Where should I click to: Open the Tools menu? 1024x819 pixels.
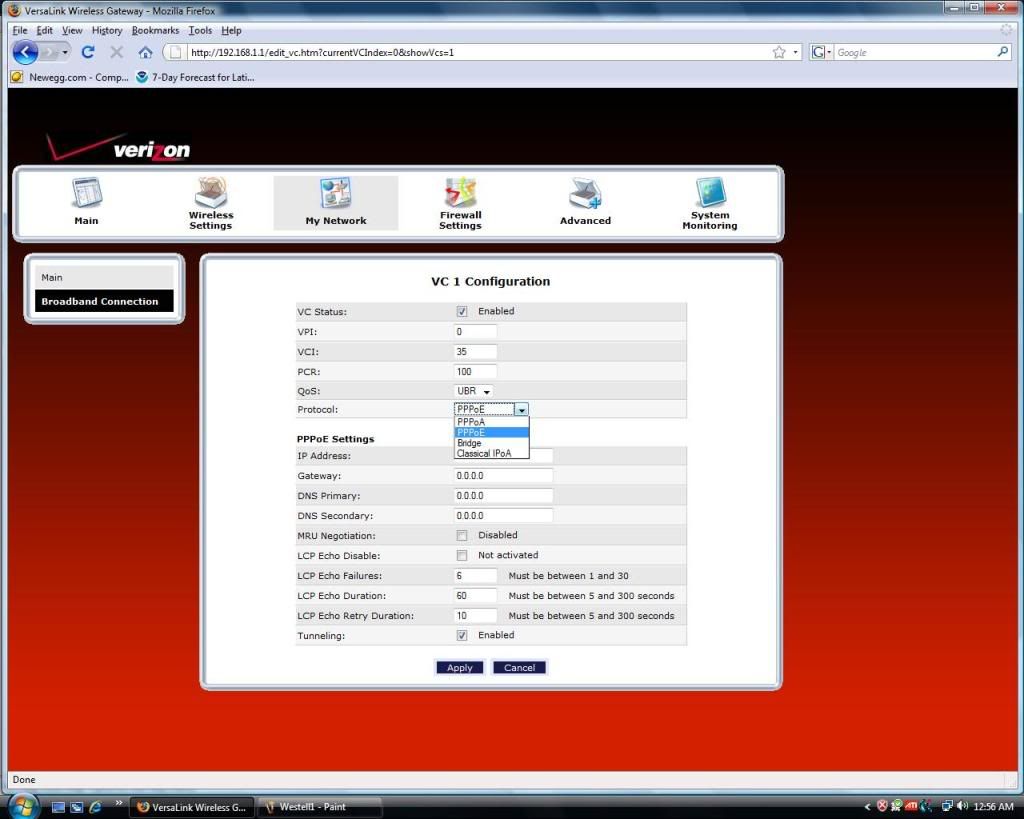tap(200, 31)
